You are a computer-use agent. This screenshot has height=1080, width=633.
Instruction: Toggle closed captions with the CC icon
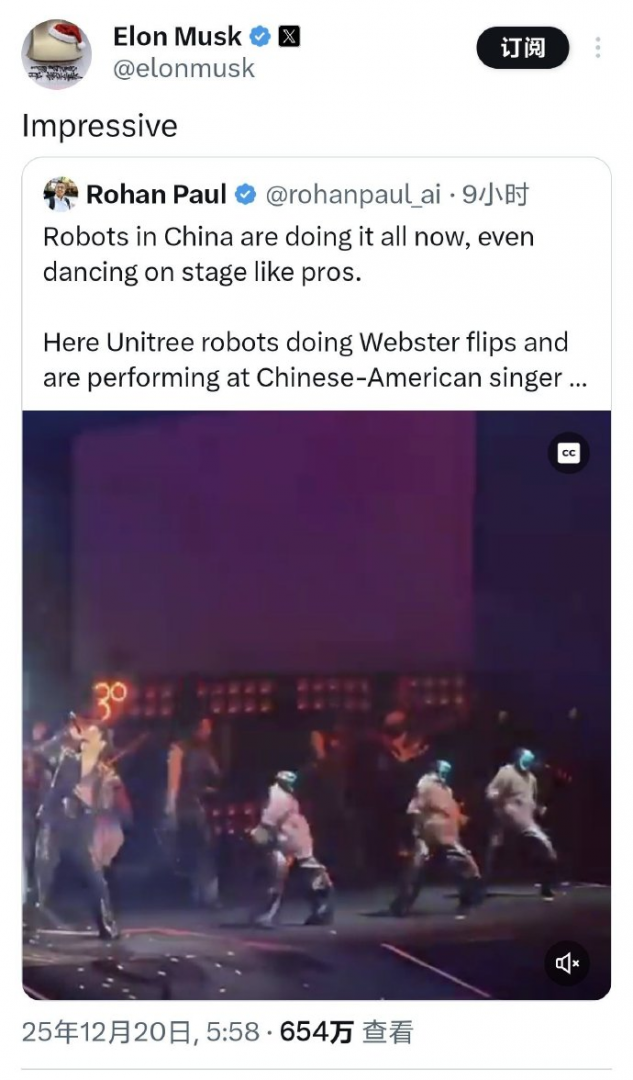[568, 453]
